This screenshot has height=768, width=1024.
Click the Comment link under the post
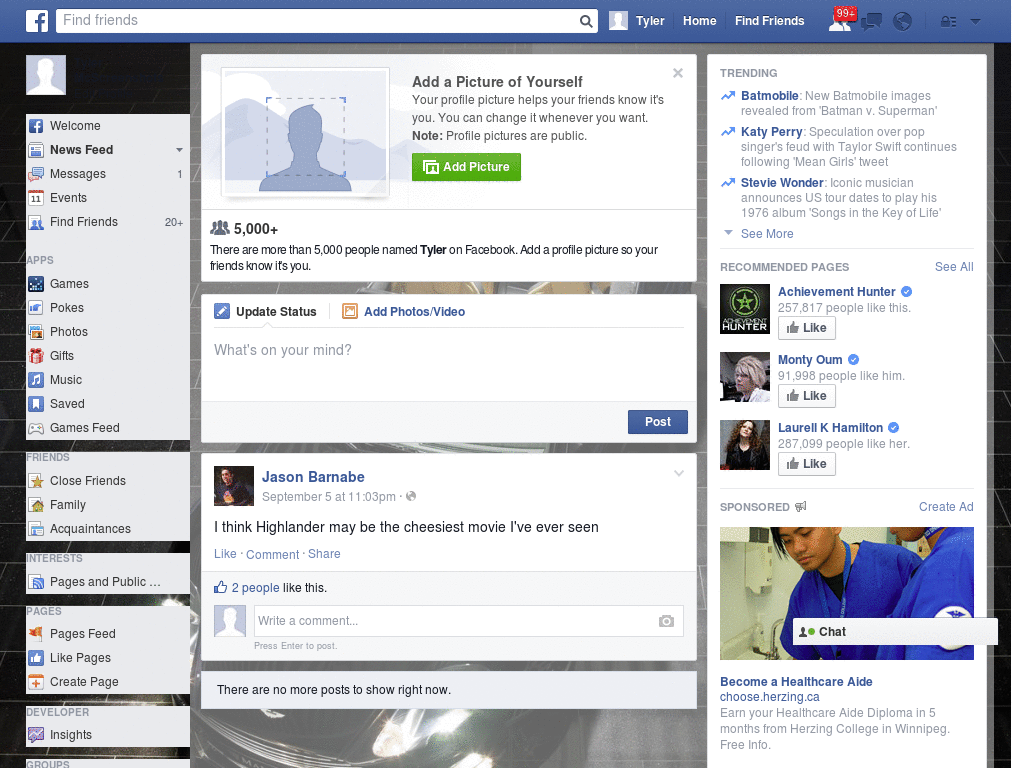[x=272, y=554]
